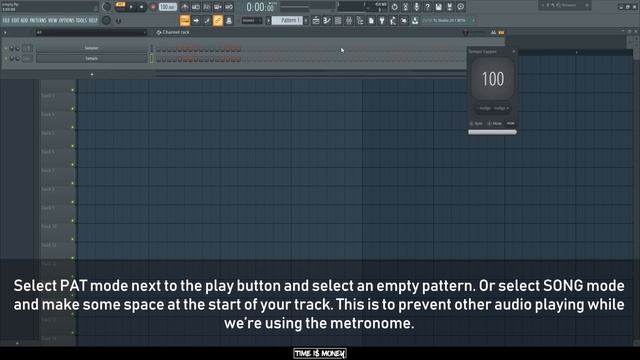Viewport: 640px width, 360px height.
Task: Click the render/export icon after save
Action: pos(449,7)
